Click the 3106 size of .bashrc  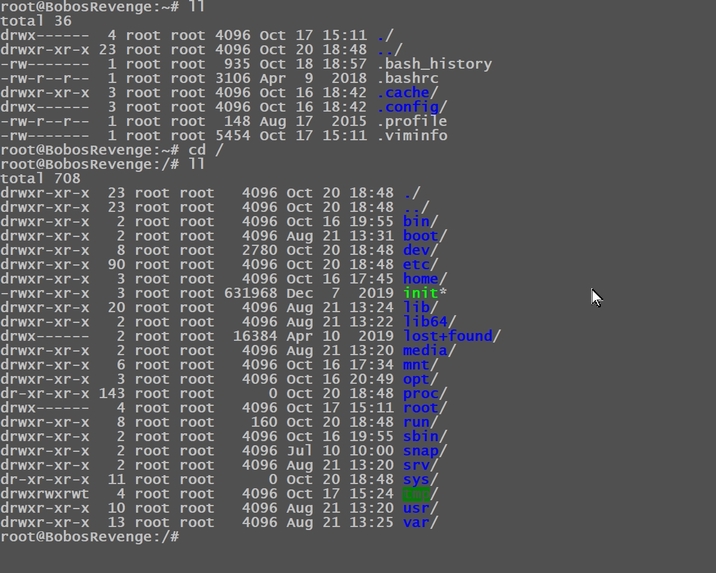(233, 79)
